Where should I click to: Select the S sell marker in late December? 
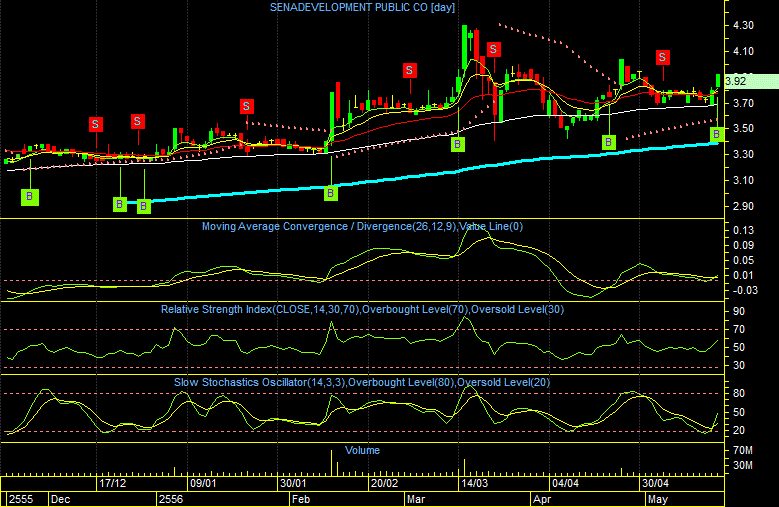pyautogui.click(x=138, y=121)
